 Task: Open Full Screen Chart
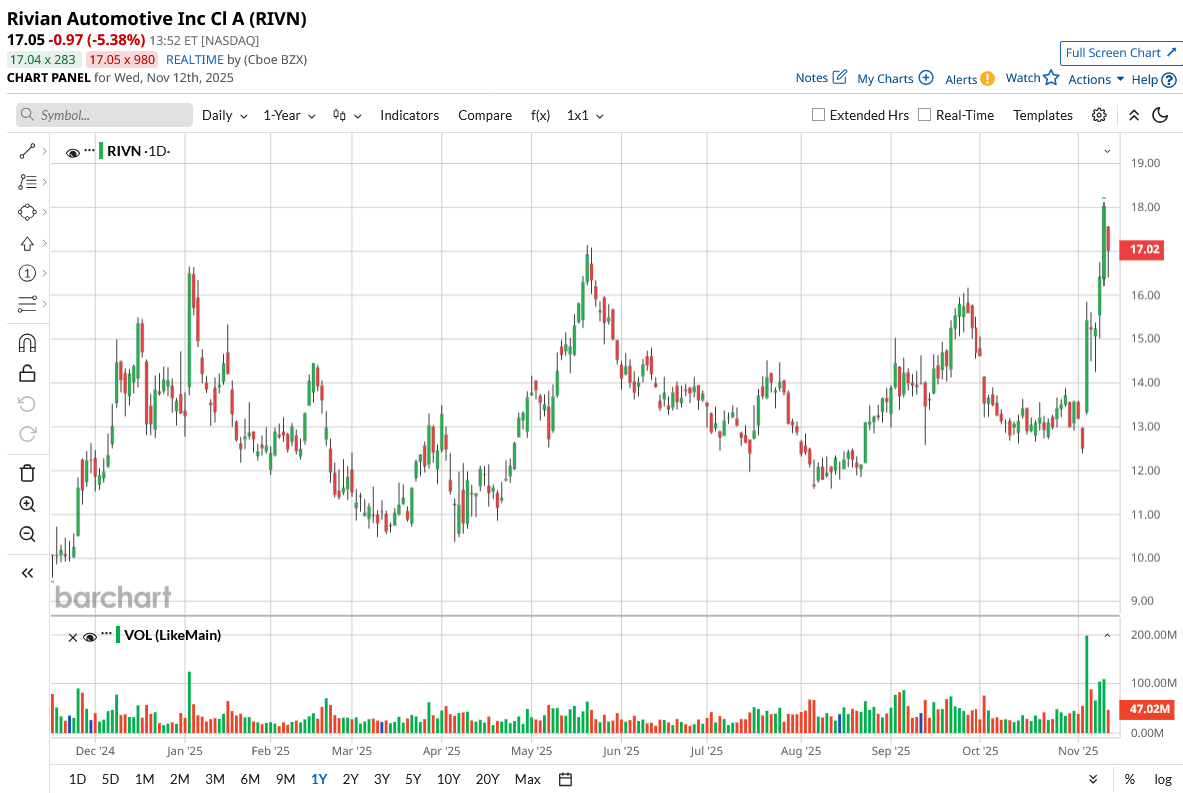tap(1120, 53)
